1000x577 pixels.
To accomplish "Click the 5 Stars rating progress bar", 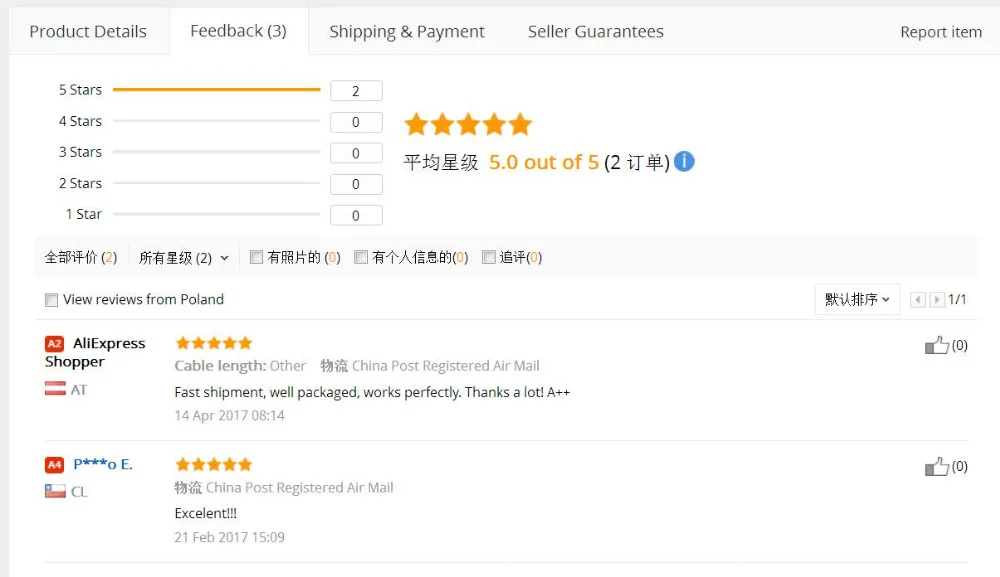I will click(217, 89).
